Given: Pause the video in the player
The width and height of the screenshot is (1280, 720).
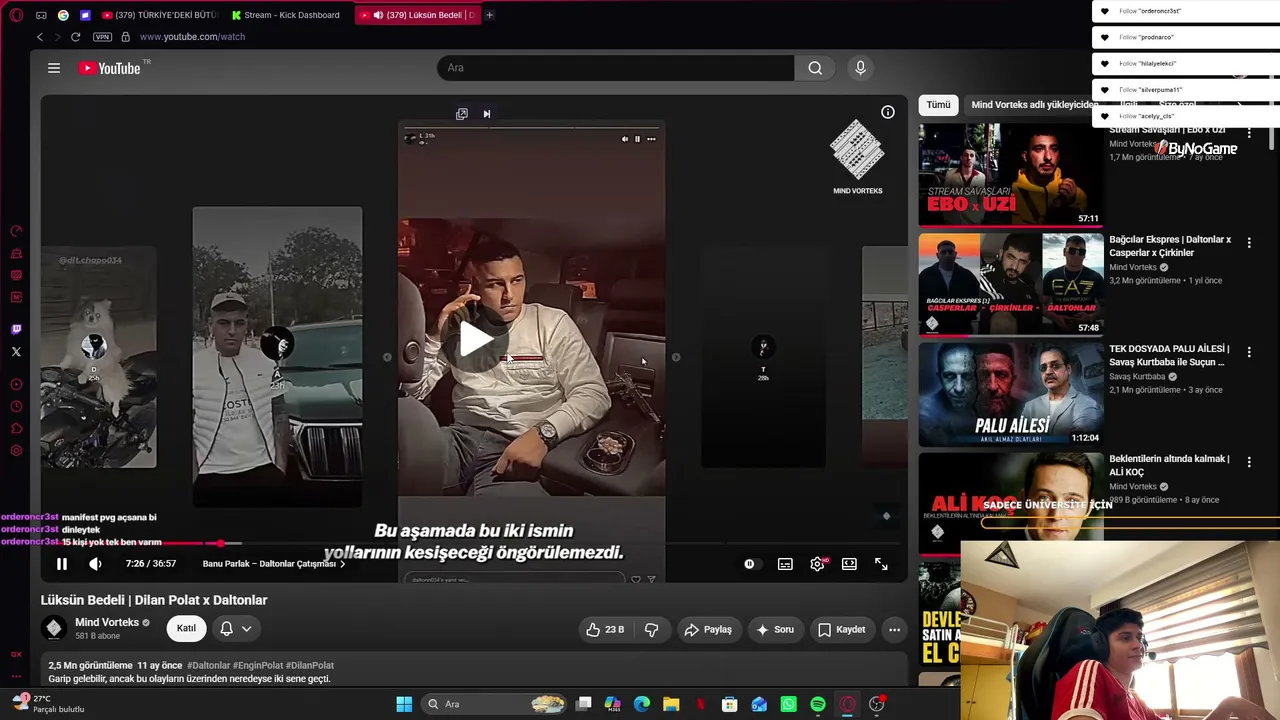Looking at the screenshot, I should pos(62,564).
